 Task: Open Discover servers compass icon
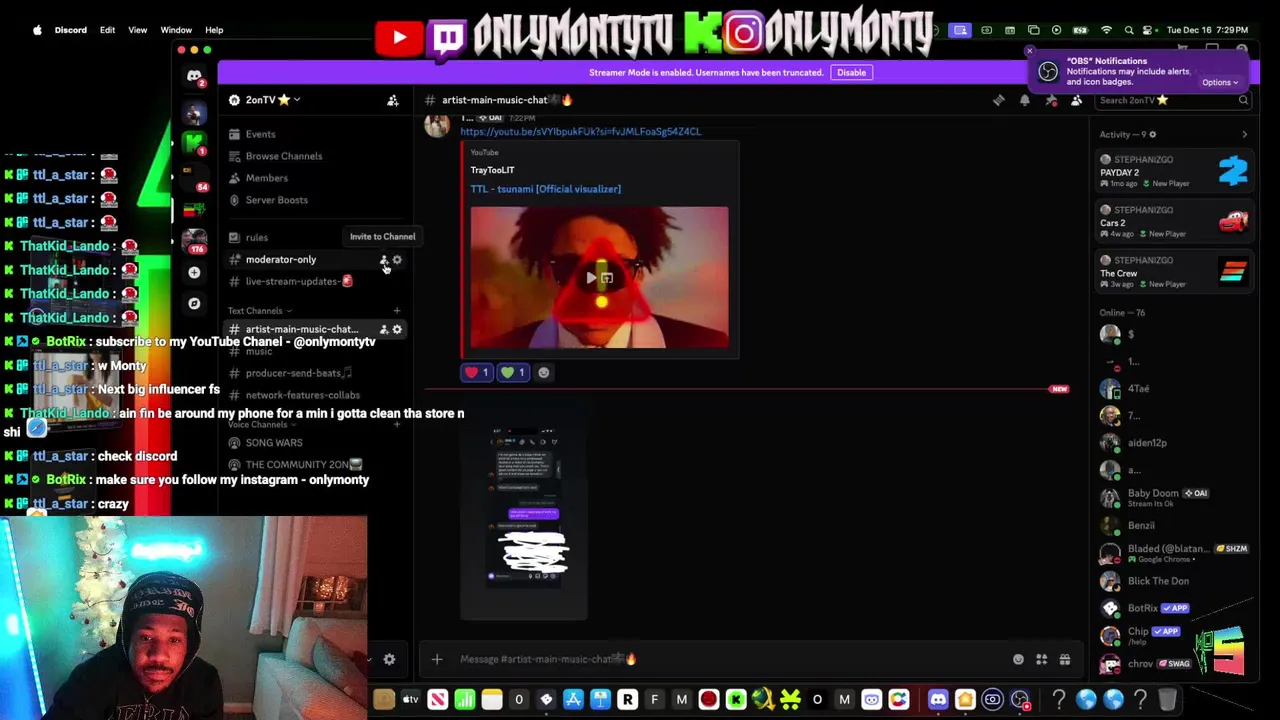tap(194, 303)
